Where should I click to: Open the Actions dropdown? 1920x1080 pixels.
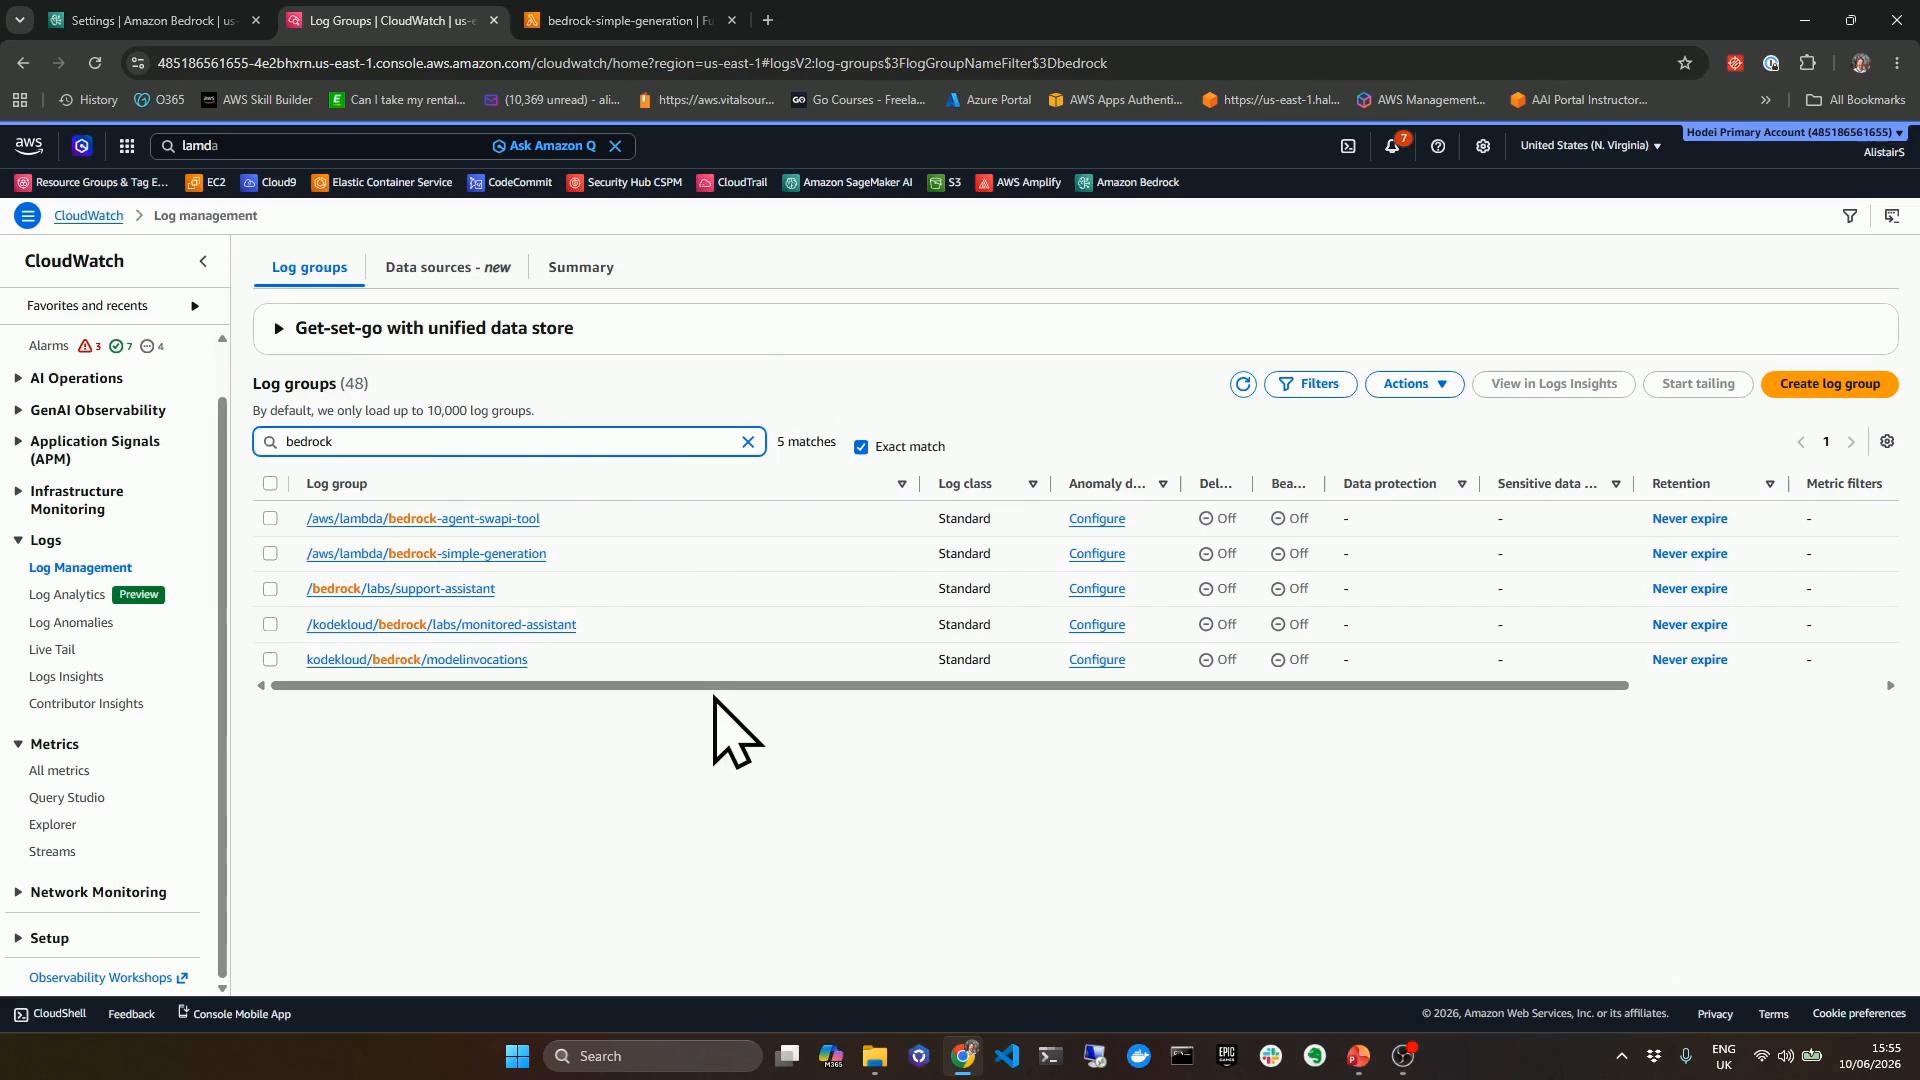click(x=1414, y=384)
